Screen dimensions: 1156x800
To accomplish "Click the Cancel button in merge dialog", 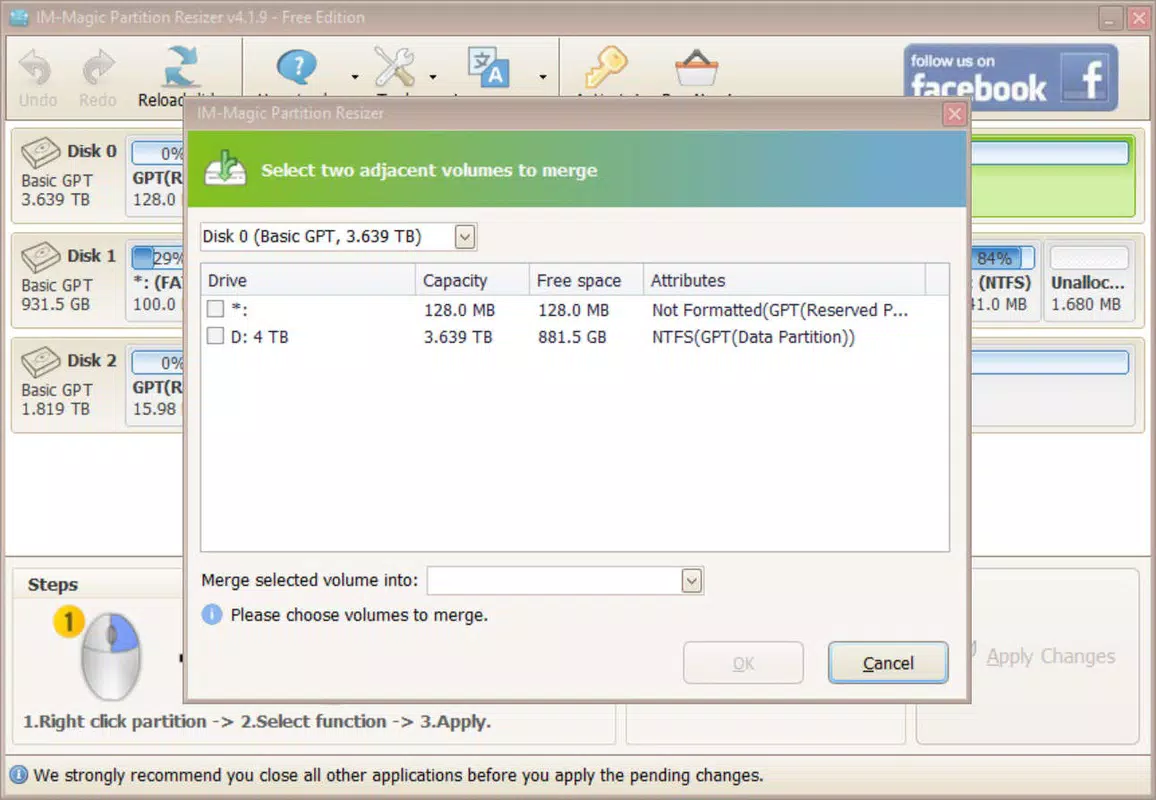I will point(888,663).
